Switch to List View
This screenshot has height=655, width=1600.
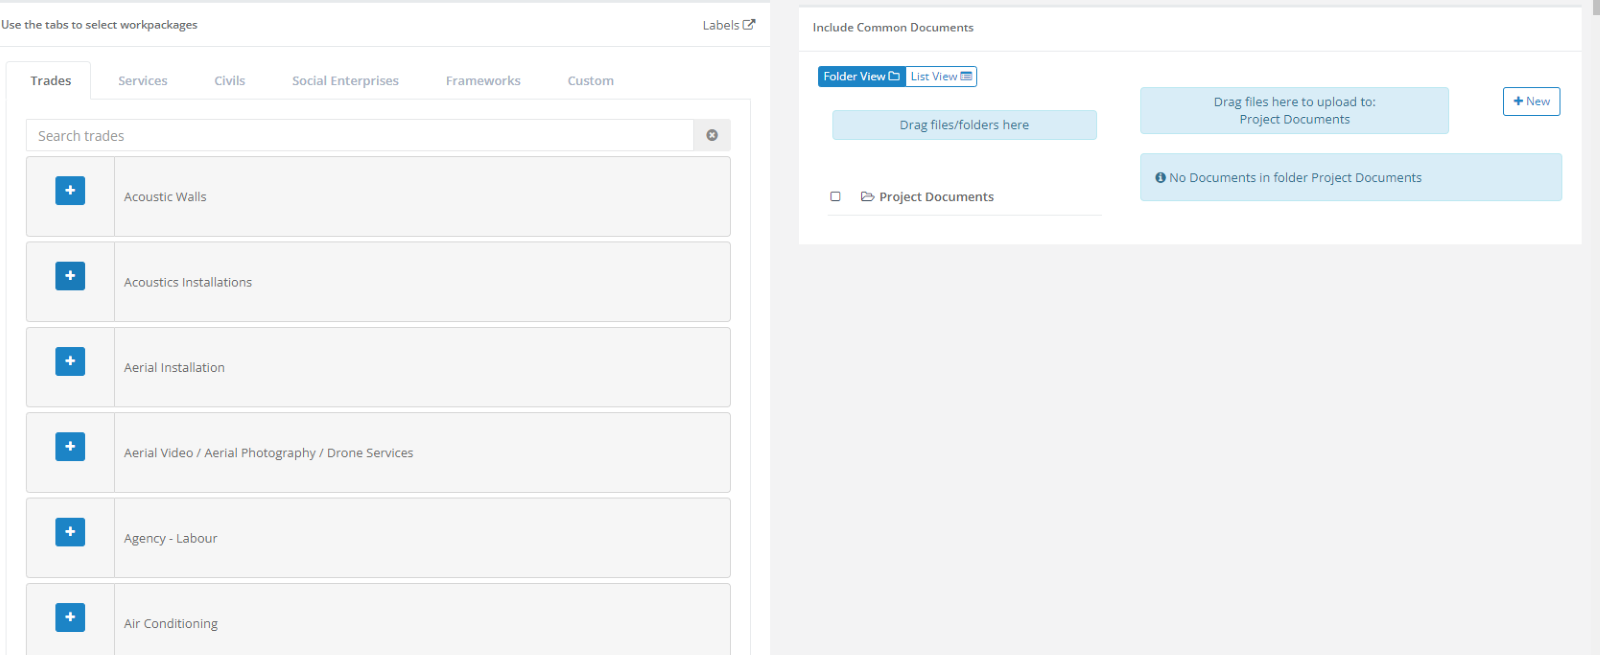[x=941, y=77]
